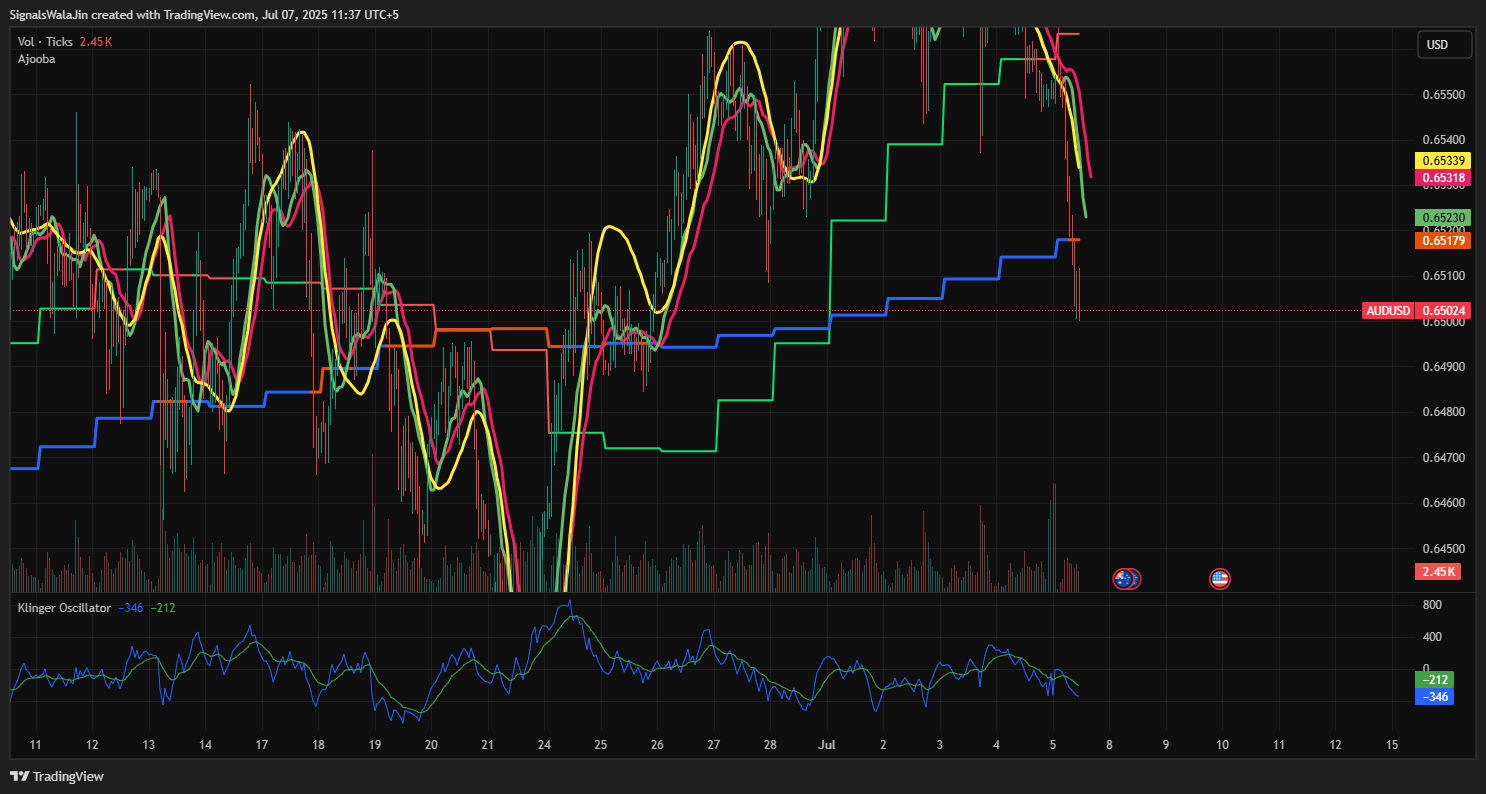Click the 0.65100 price axis value
This screenshot has height=794, width=1486.
click(x=1443, y=276)
